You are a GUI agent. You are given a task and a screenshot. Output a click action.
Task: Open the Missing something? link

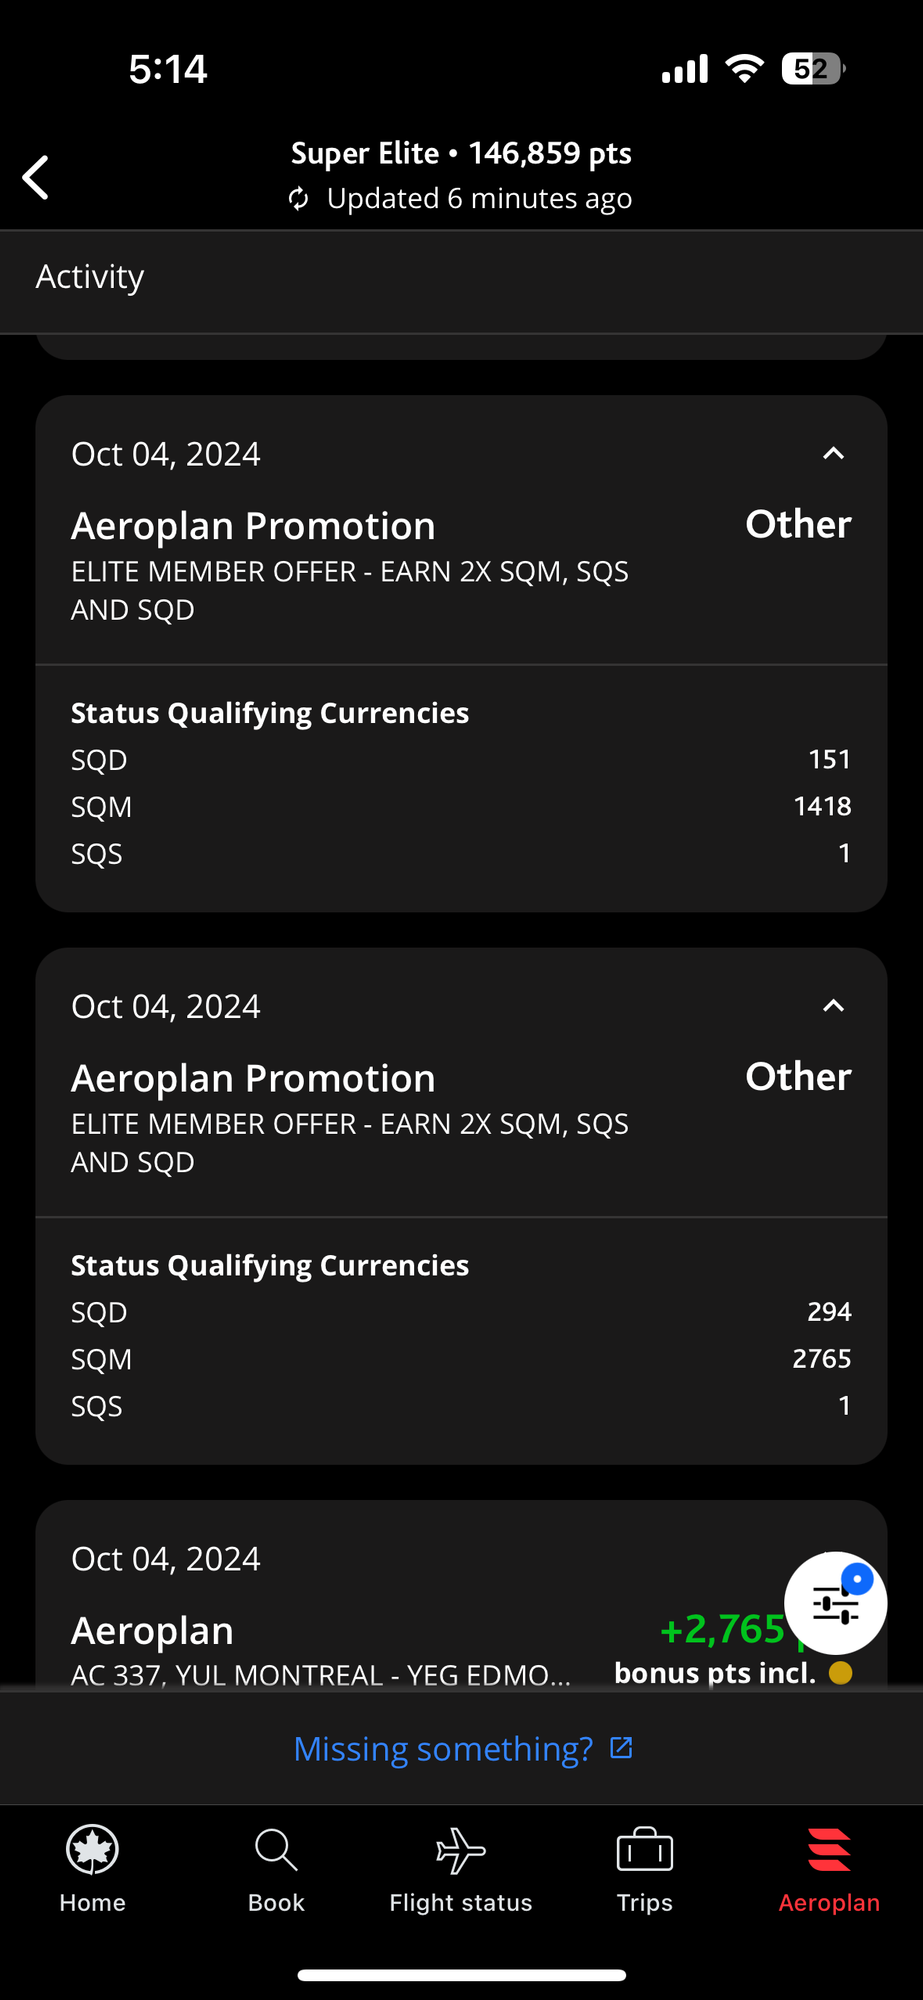(443, 1748)
